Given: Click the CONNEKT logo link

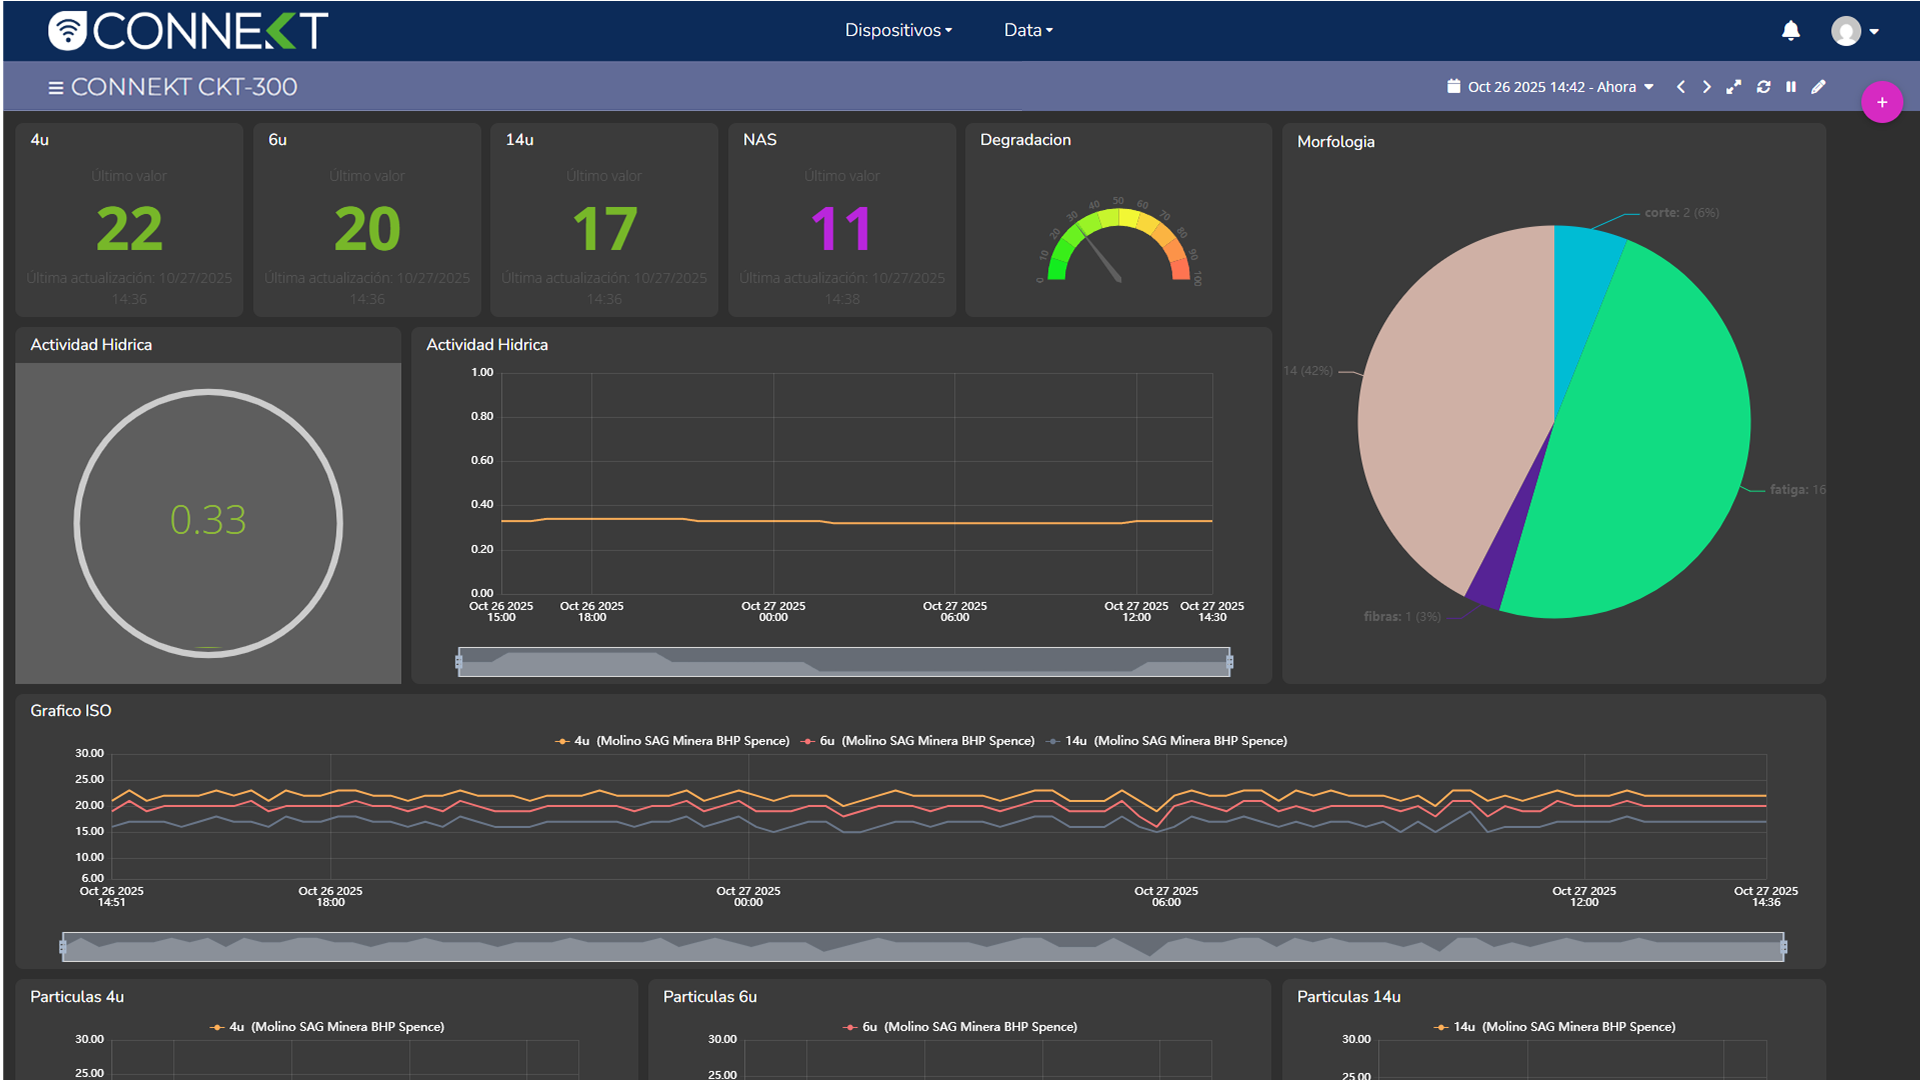Looking at the screenshot, I should click(188, 31).
